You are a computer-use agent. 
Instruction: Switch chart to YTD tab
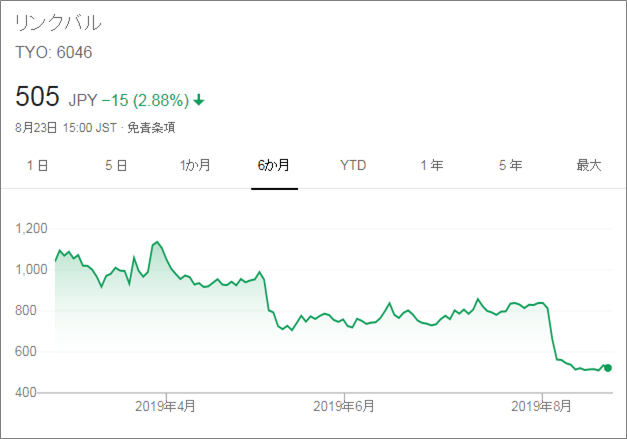click(353, 165)
